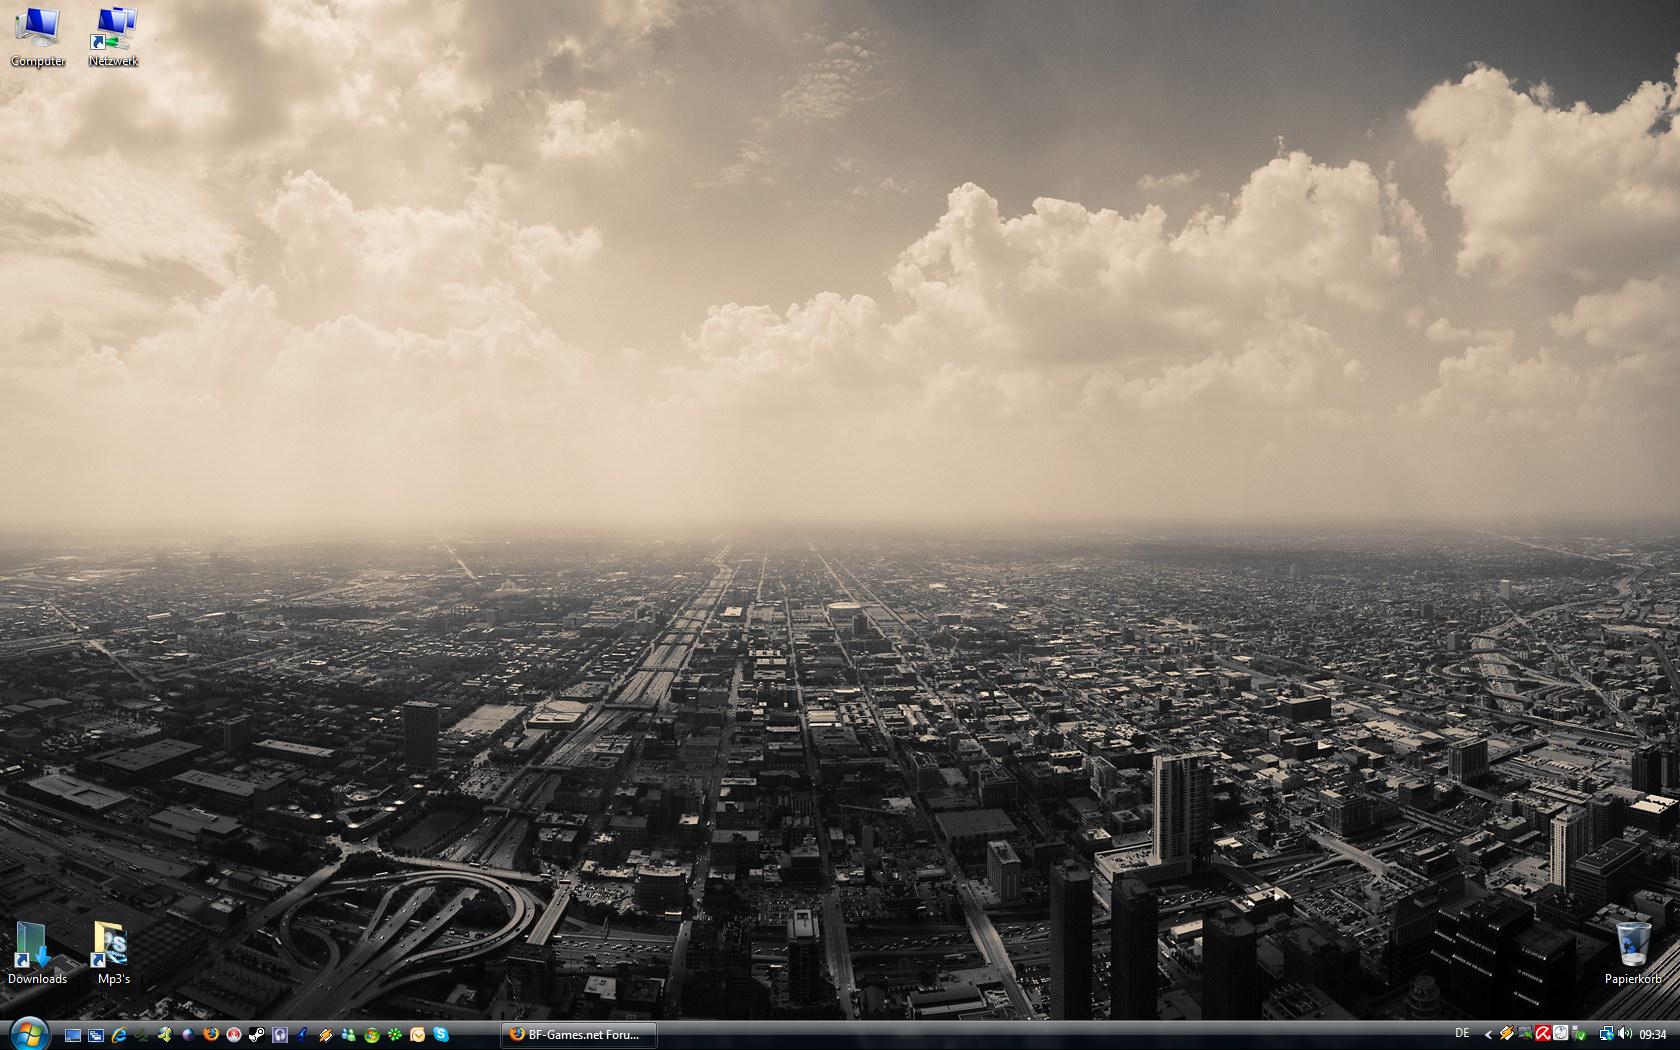
Task: Click the blue wizard hat icon in quick launch
Action: pos(303,1035)
